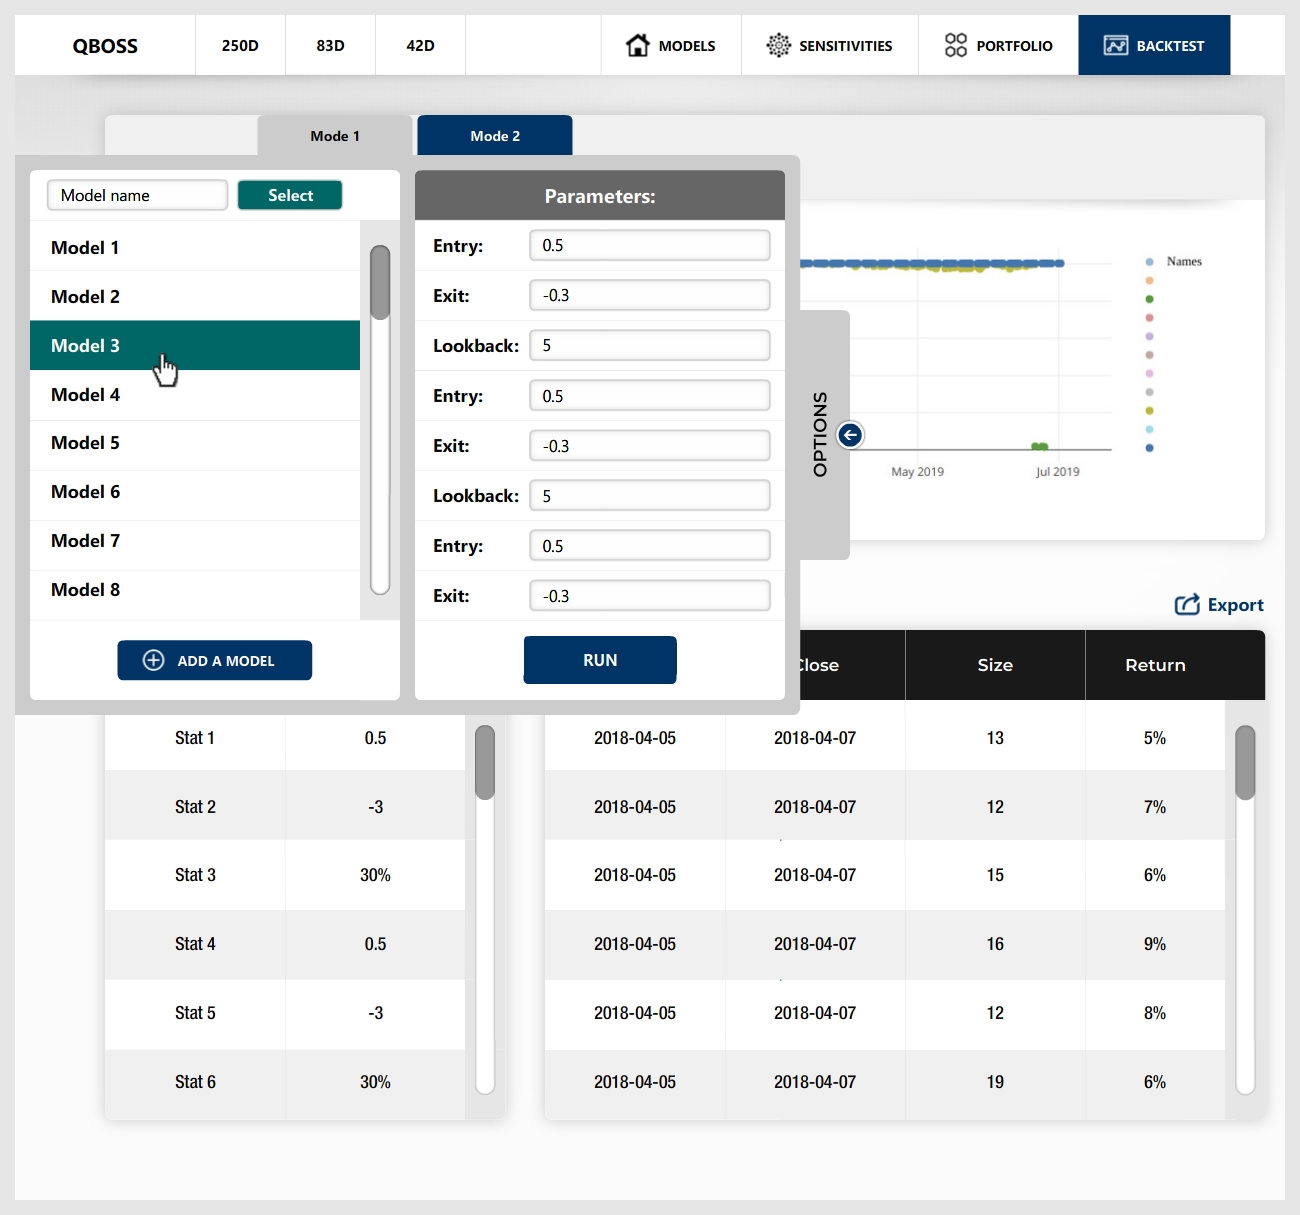Viewport: 1300px width, 1215px height.
Task: Collapse Options panel with arrow icon
Action: pyautogui.click(x=850, y=435)
